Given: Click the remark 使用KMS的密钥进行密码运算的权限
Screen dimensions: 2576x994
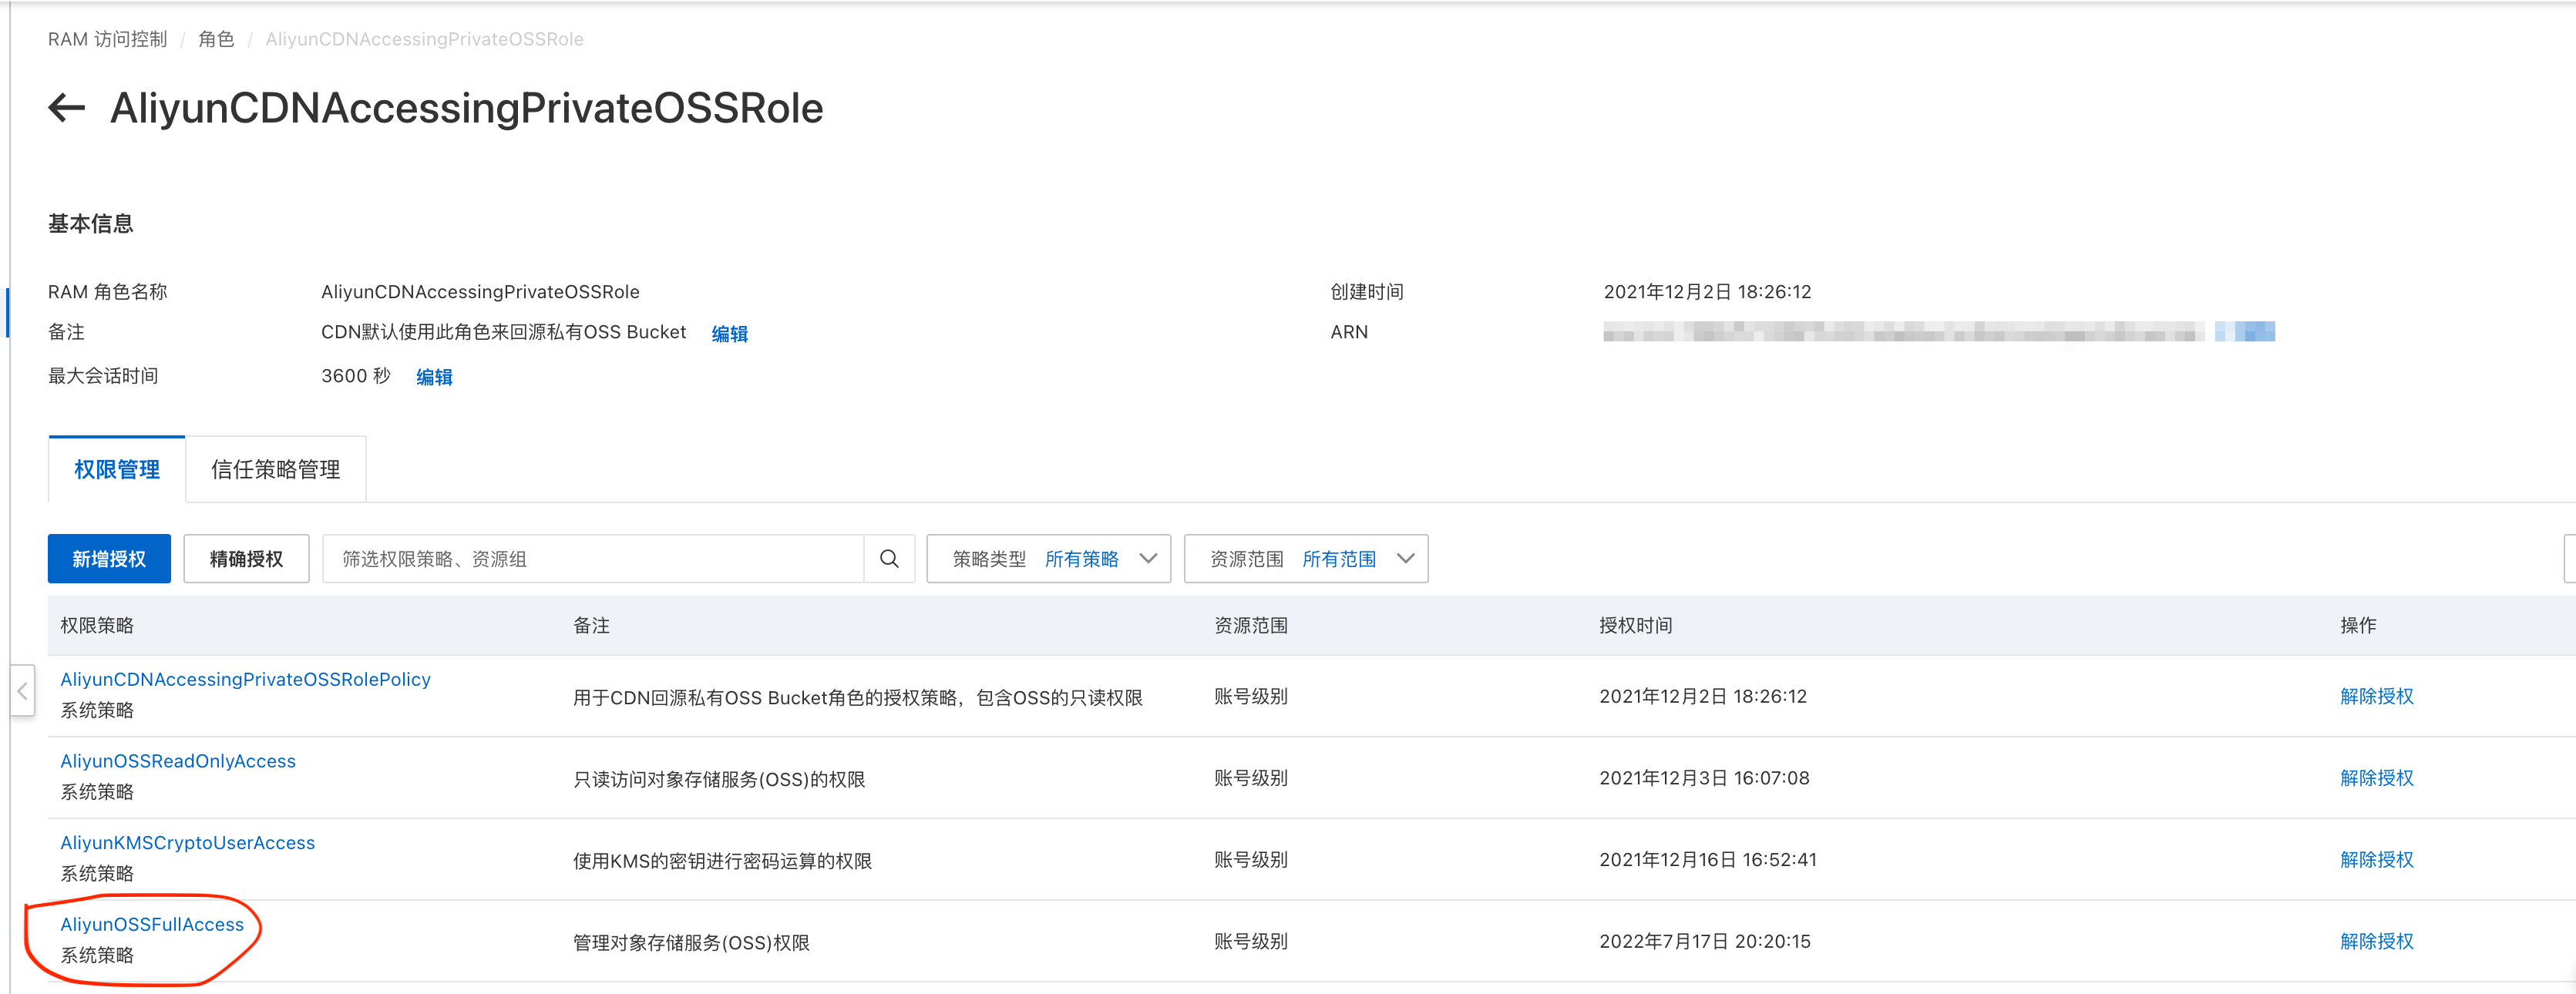Looking at the screenshot, I should pyautogui.click(x=722, y=862).
